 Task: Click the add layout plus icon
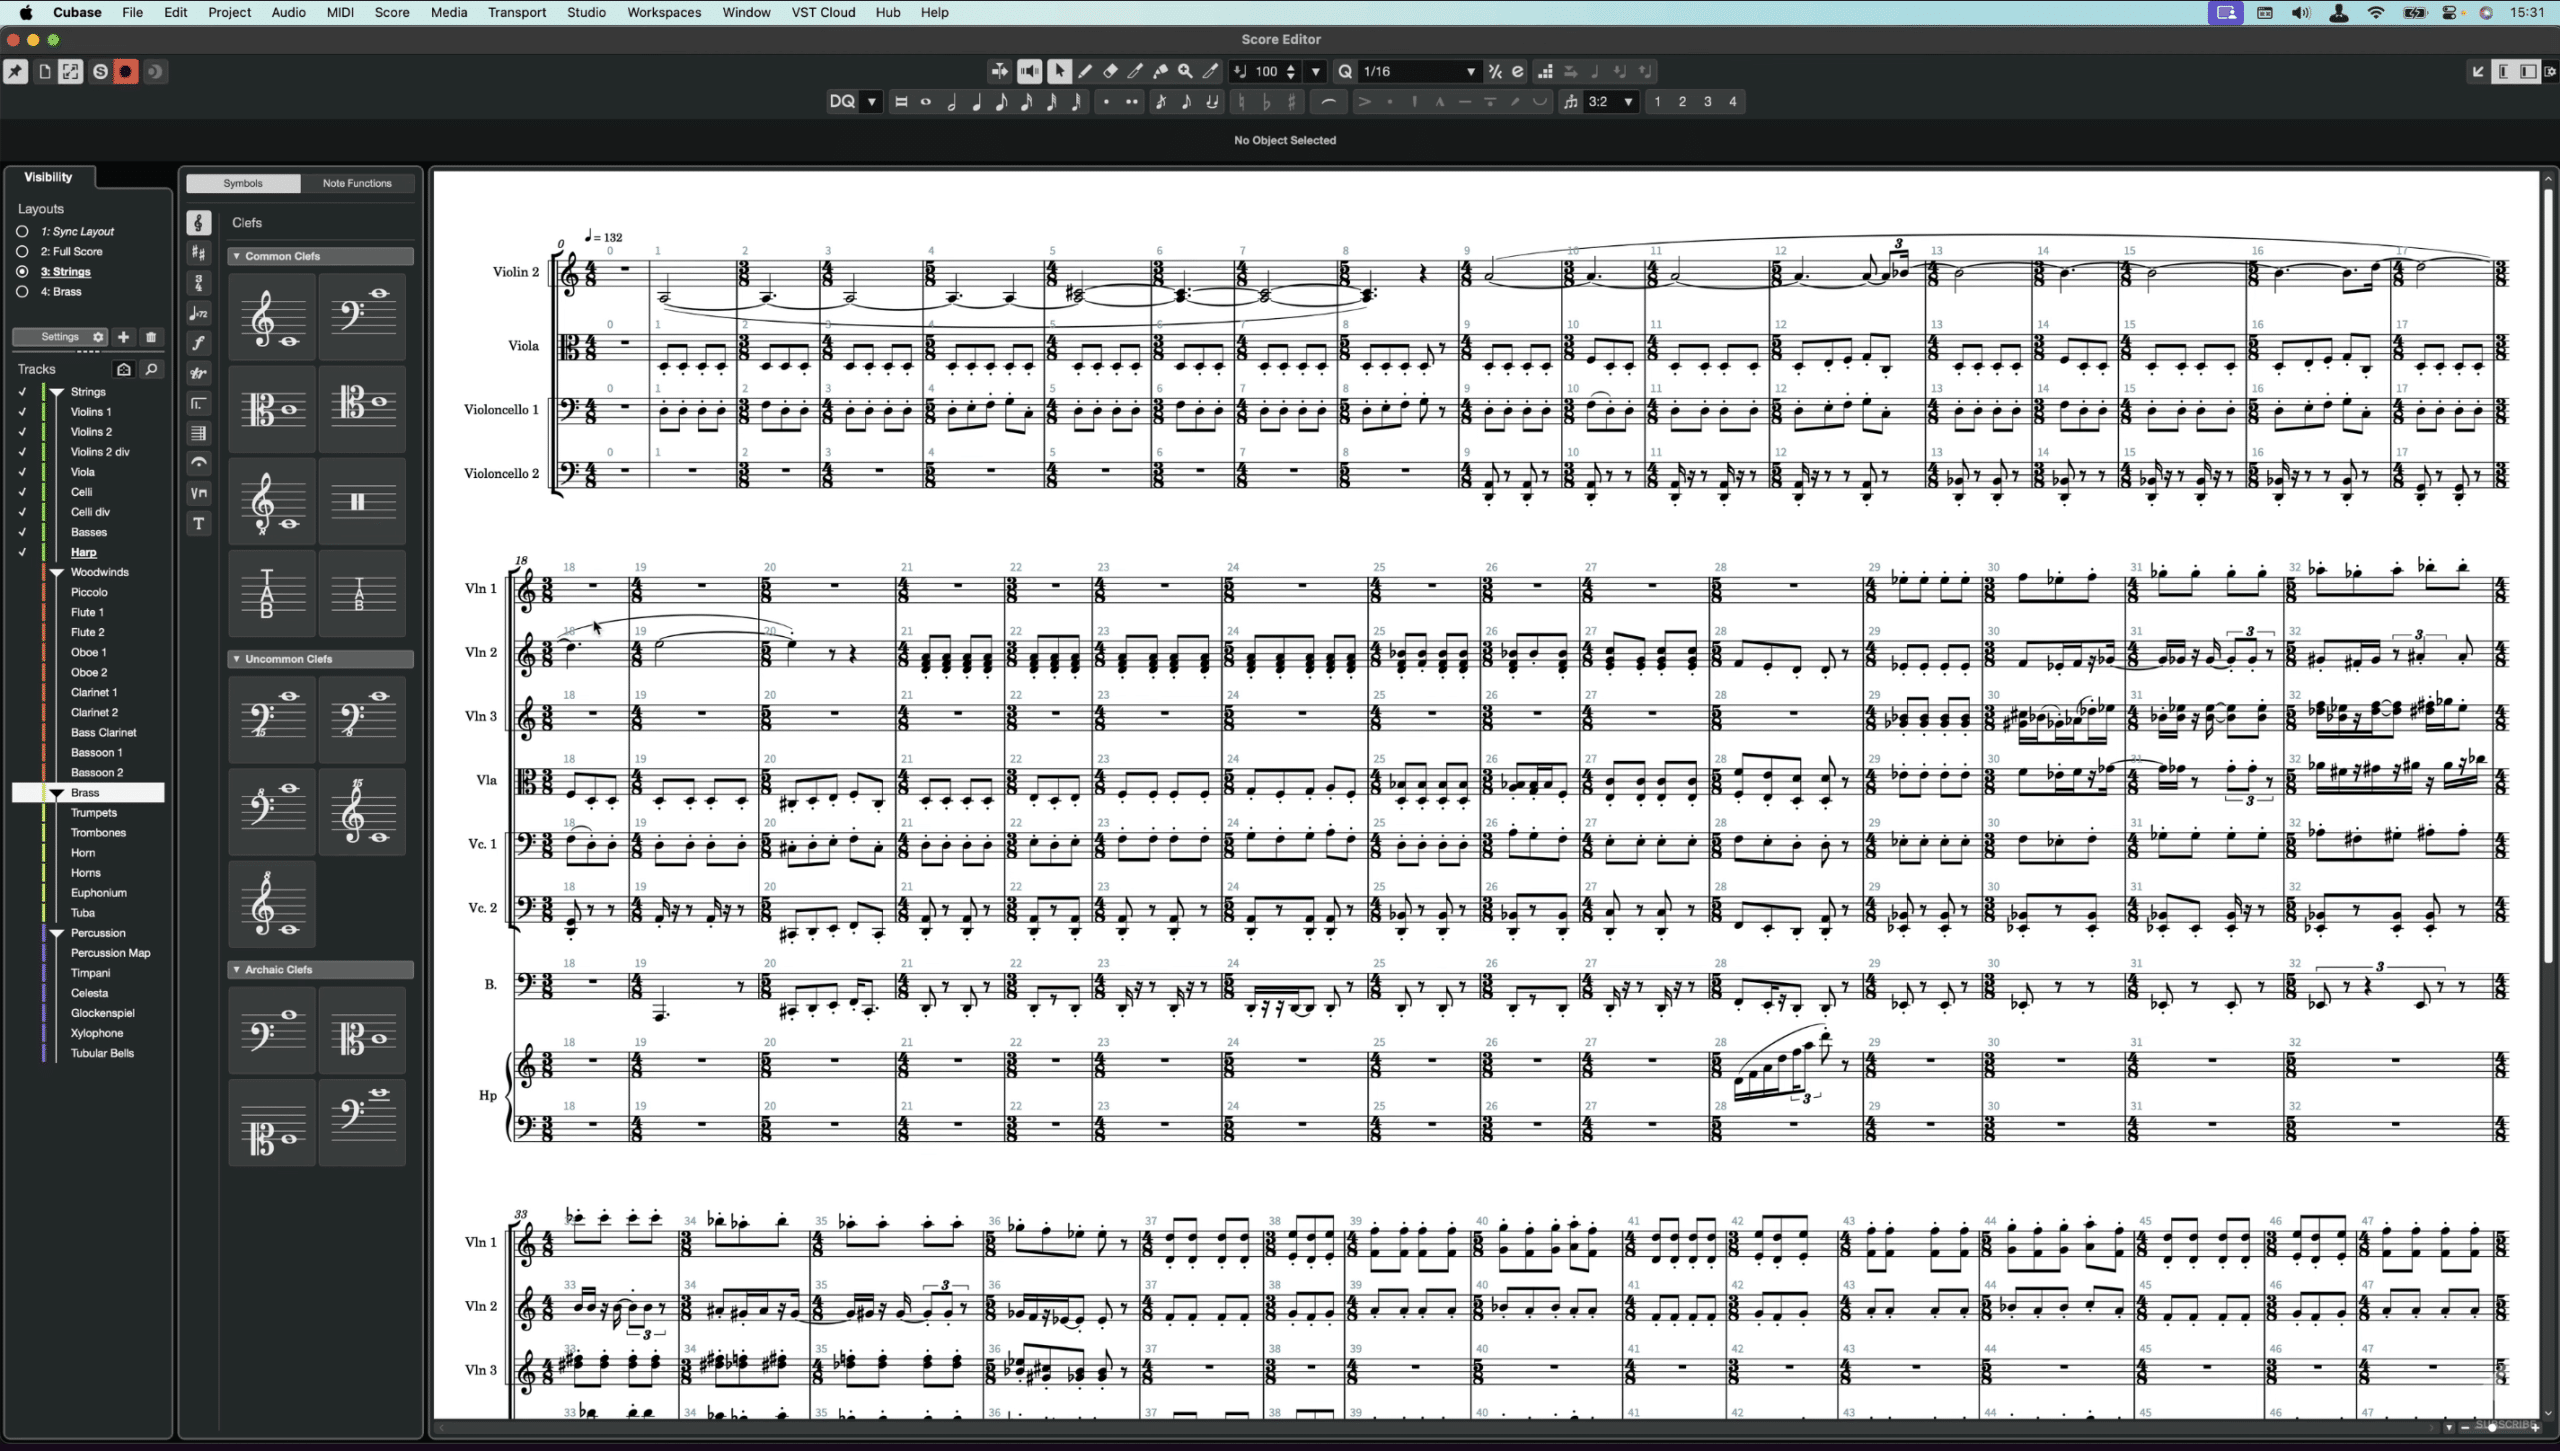coord(124,337)
